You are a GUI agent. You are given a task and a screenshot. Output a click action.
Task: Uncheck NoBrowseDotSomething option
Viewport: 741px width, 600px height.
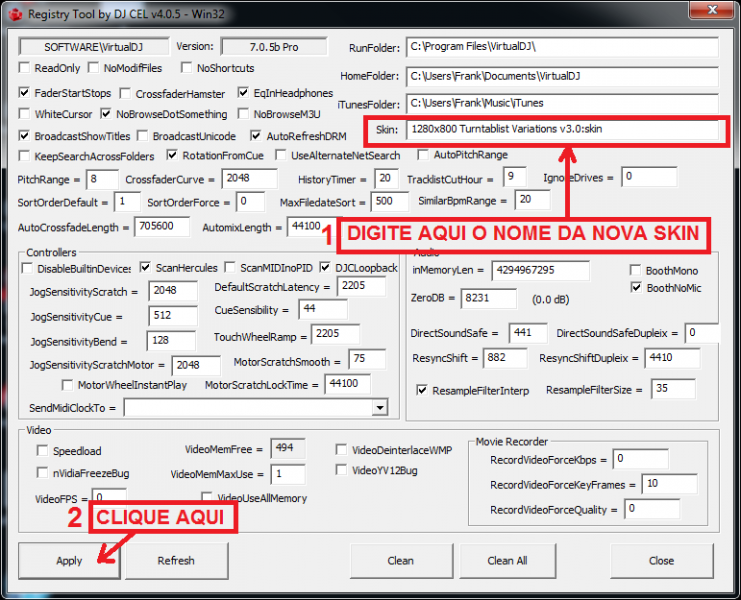106,114
